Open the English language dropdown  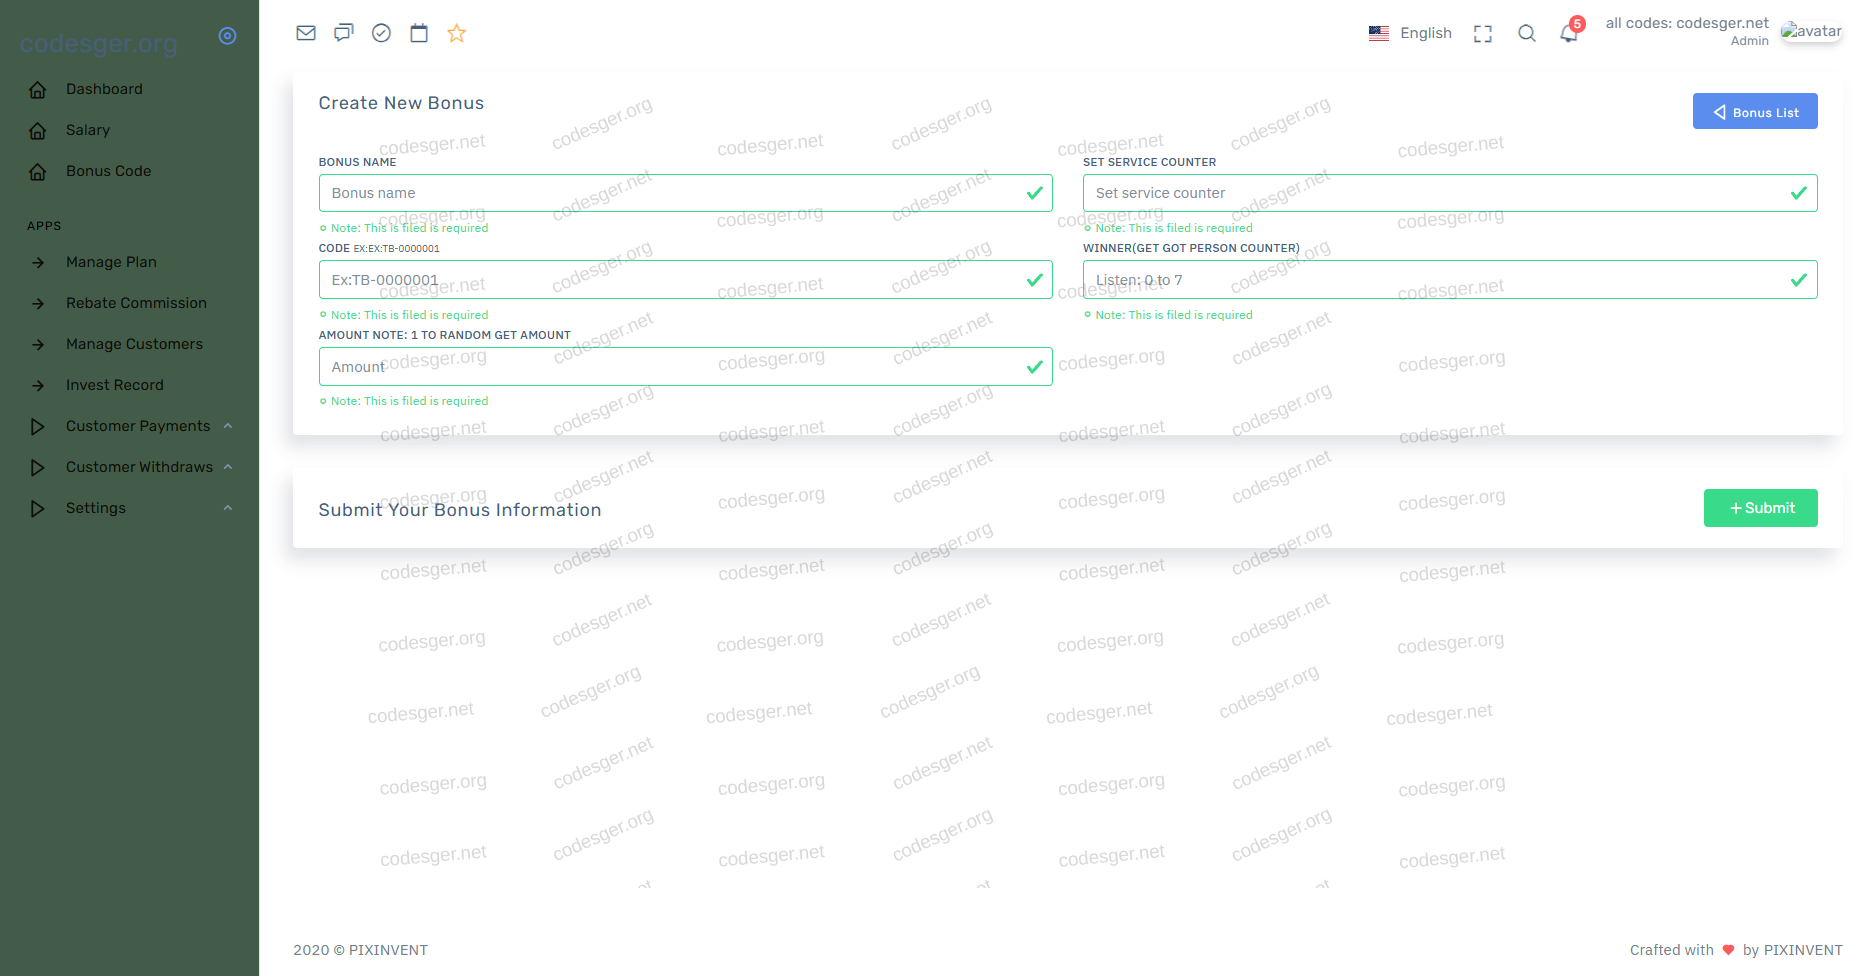tap(1411, 33)
